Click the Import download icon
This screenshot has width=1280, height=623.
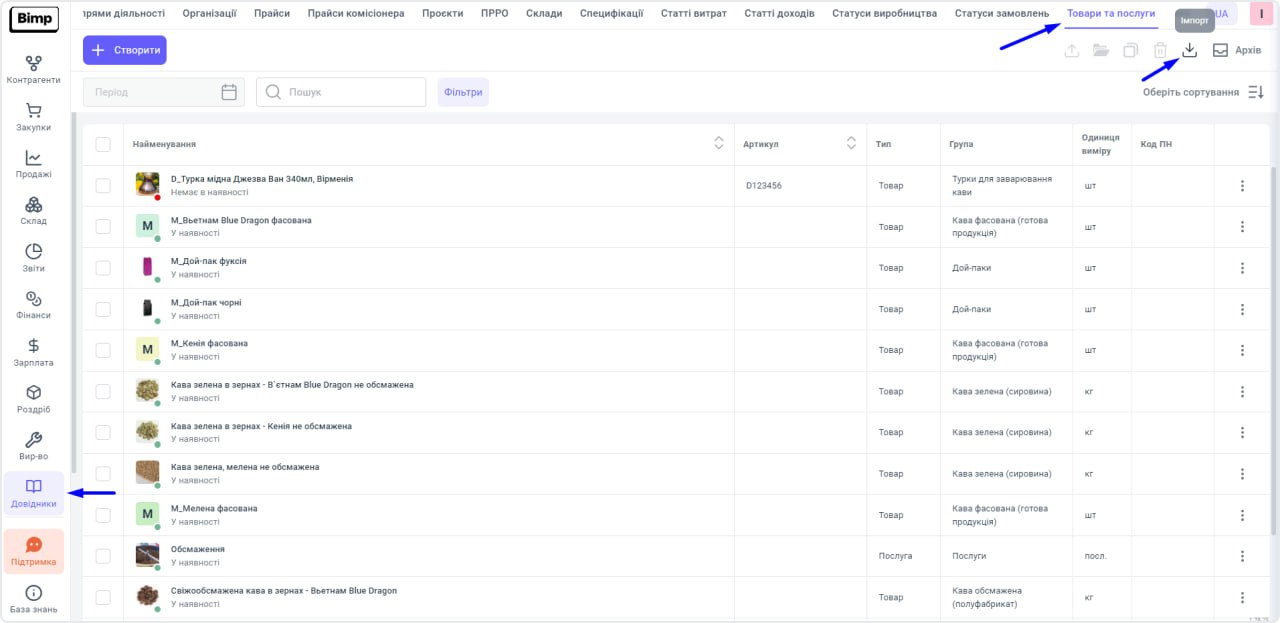click(1189, 51)
